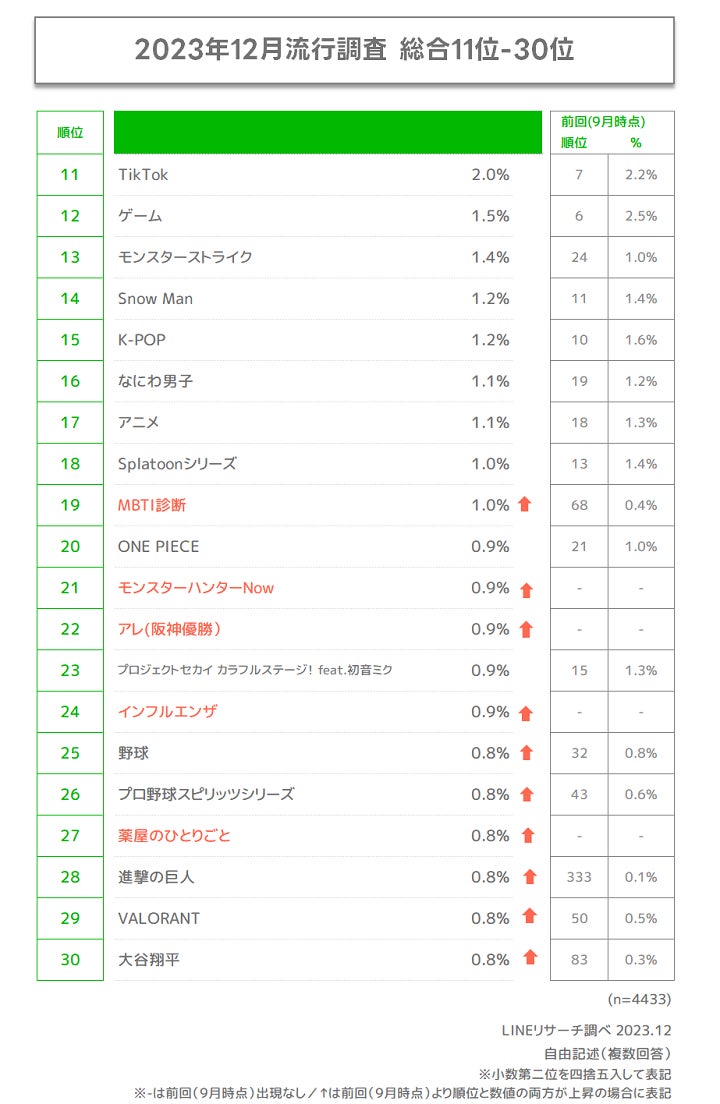
Task: Click the up arrow in the VALORANT row
Action: coord(530,917)
